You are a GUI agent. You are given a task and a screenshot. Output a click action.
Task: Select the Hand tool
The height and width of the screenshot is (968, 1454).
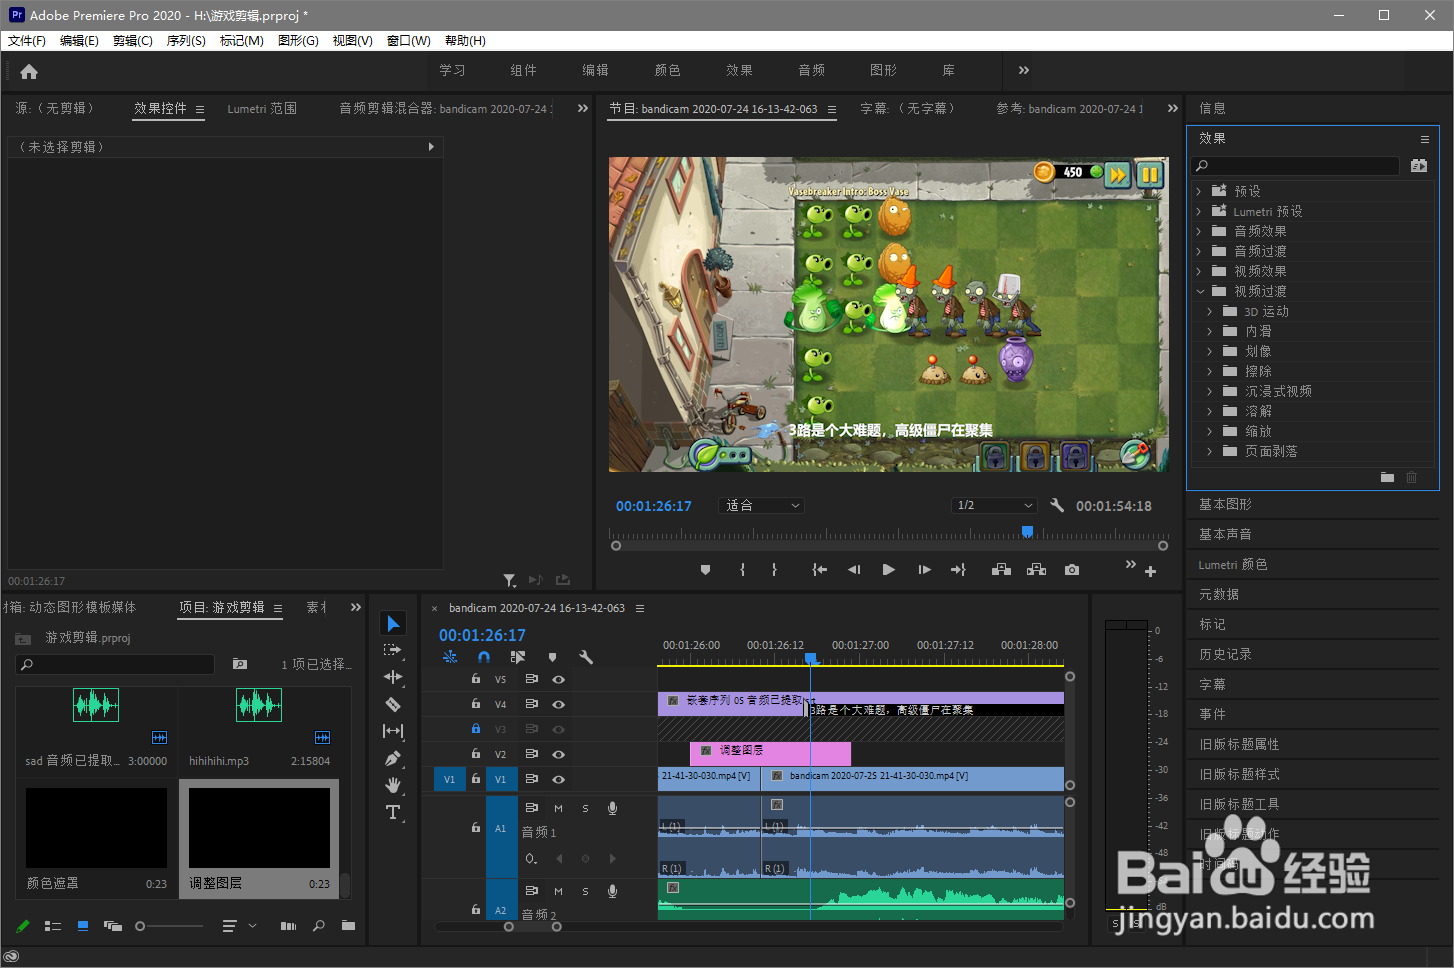pos(393,785)
